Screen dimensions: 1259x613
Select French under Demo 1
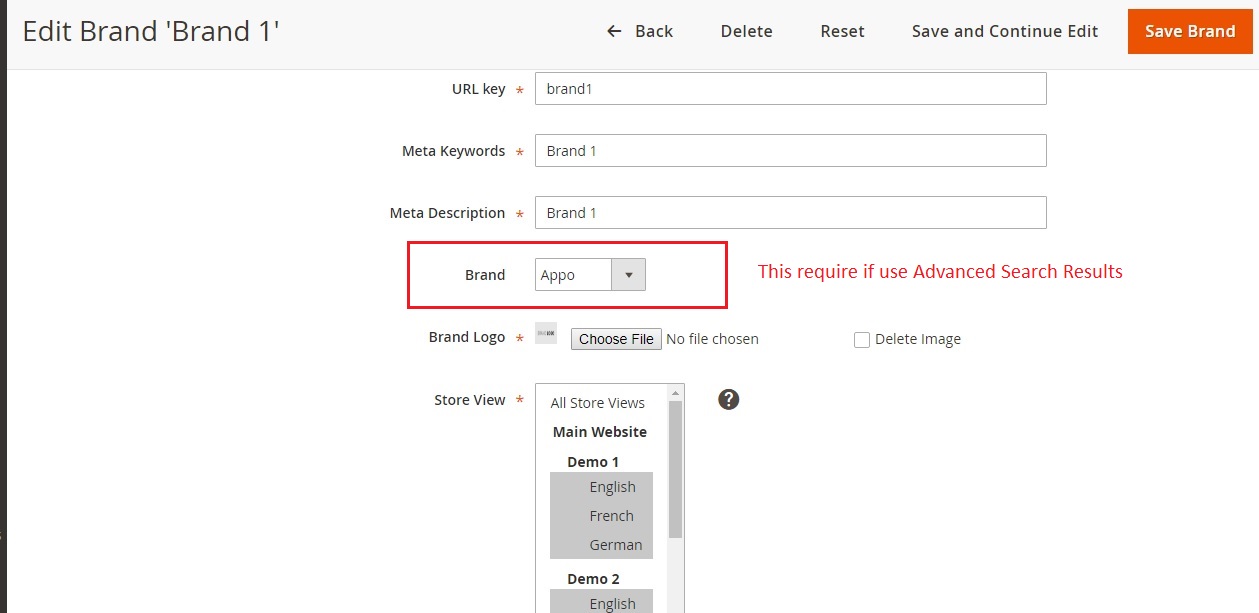coord(611,516)
